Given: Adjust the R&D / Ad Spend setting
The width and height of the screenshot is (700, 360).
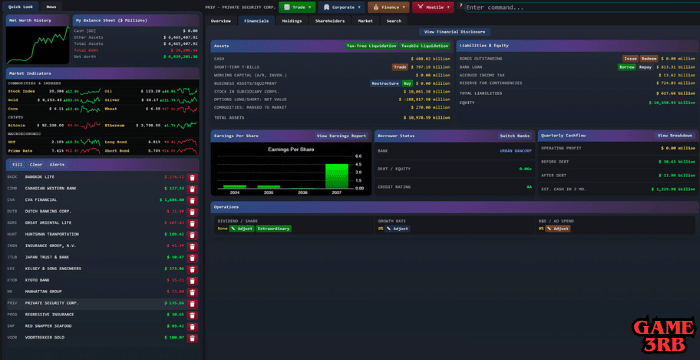Looking at the screenshot, I should (x=558, y=229).
